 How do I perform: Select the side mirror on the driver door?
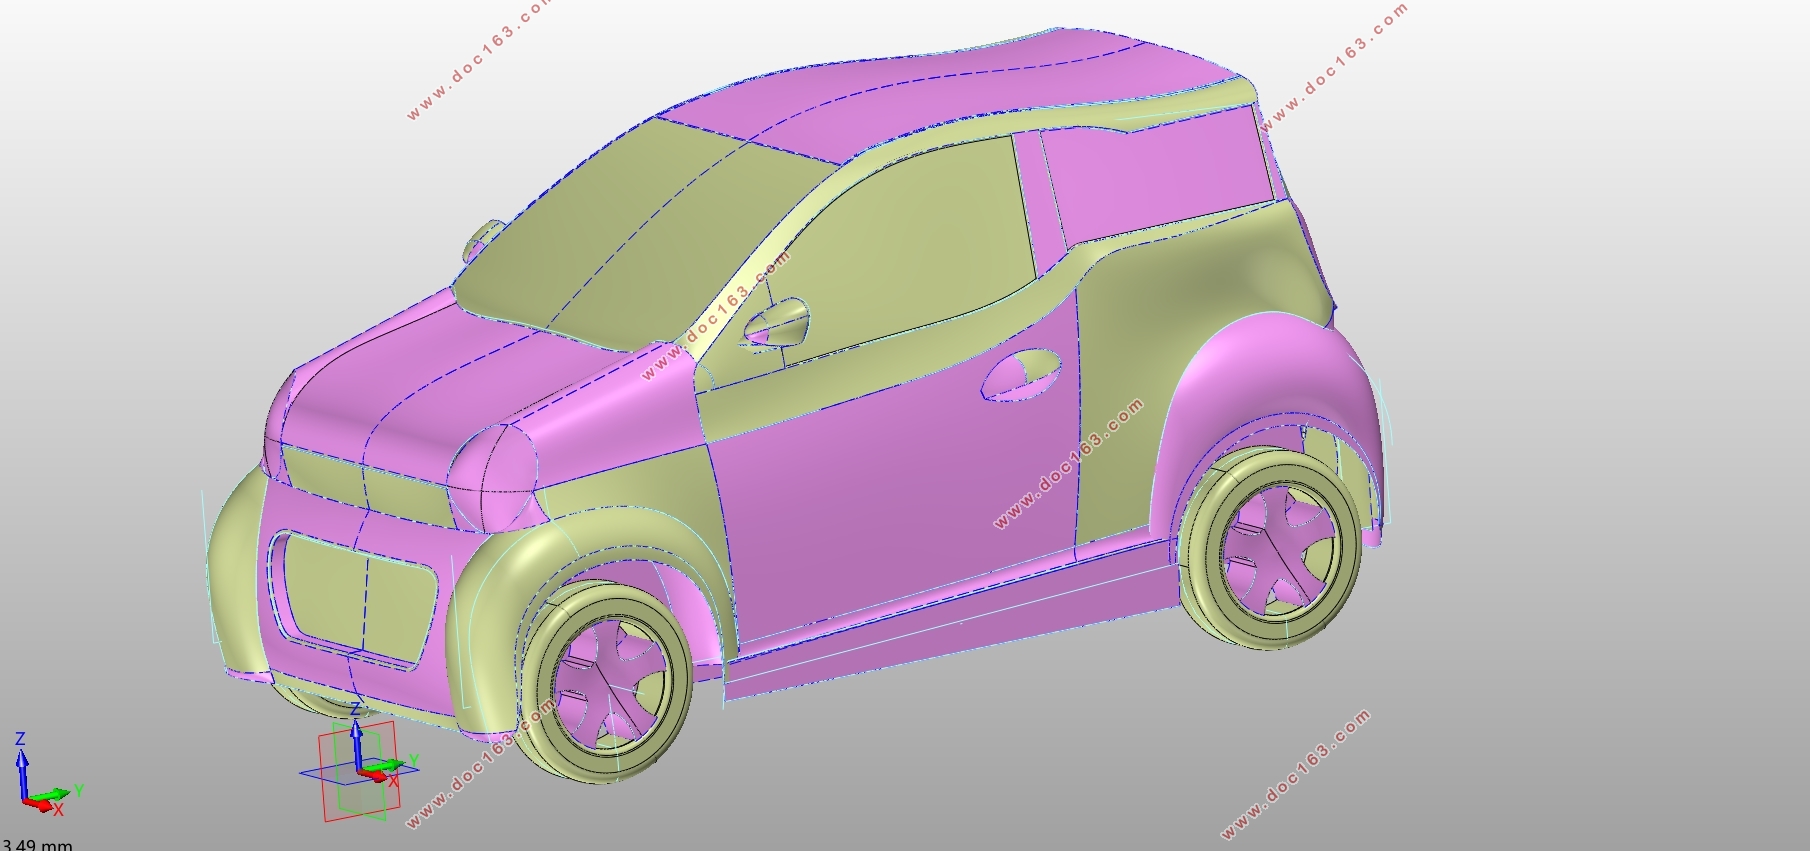[x=776, y=321]
